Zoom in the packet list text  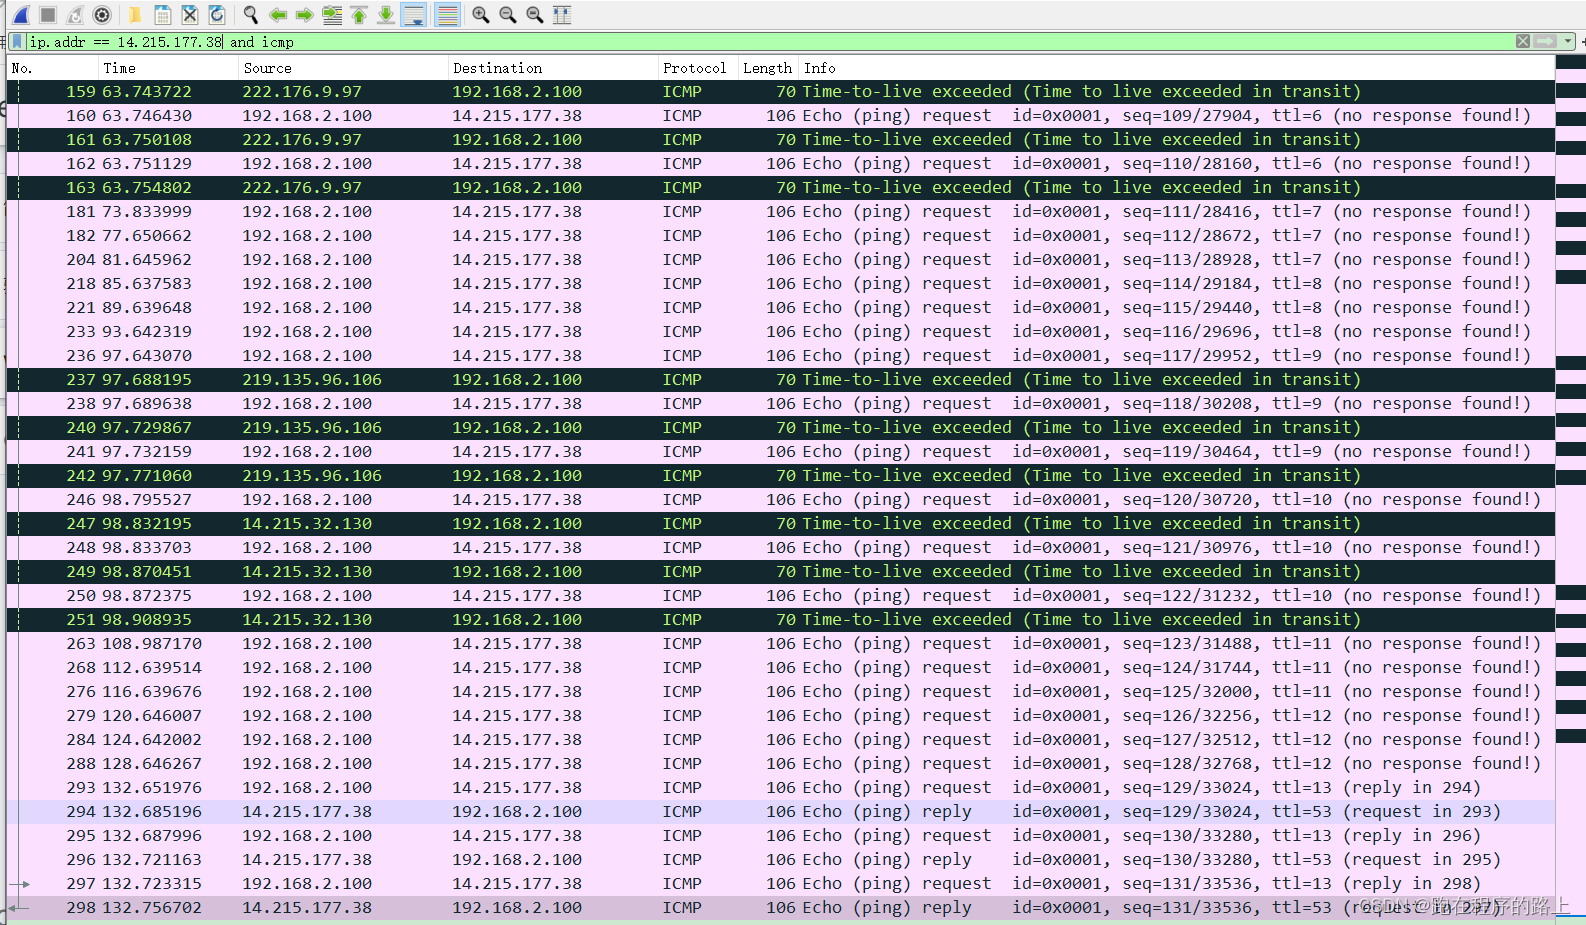click(481, 15)
